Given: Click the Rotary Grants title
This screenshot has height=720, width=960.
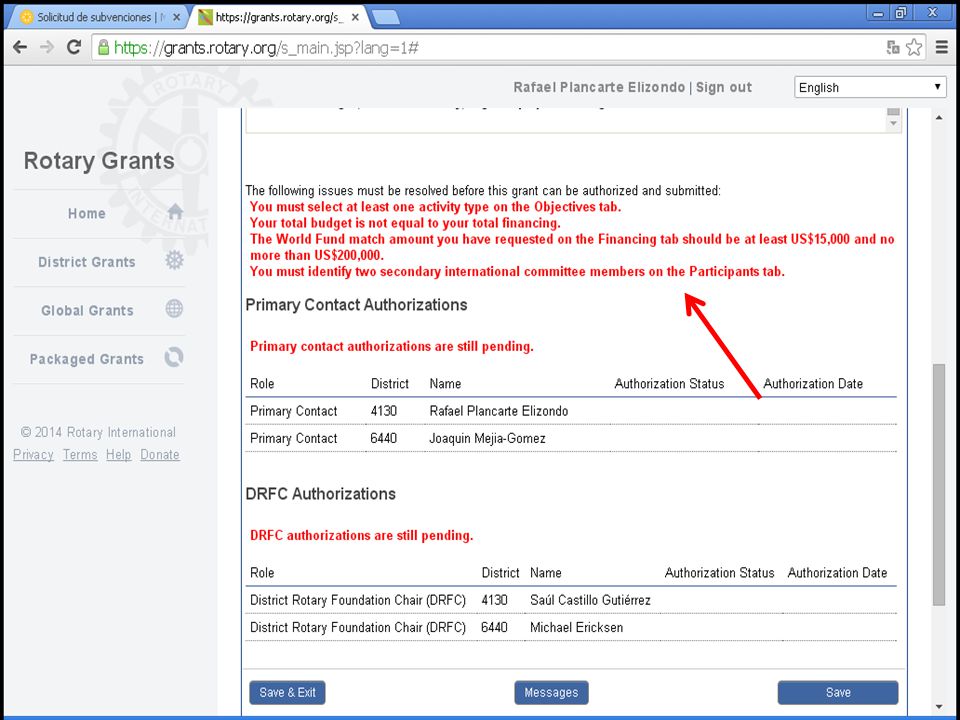Looking at the screenshot, I should (x=99, y=161).
